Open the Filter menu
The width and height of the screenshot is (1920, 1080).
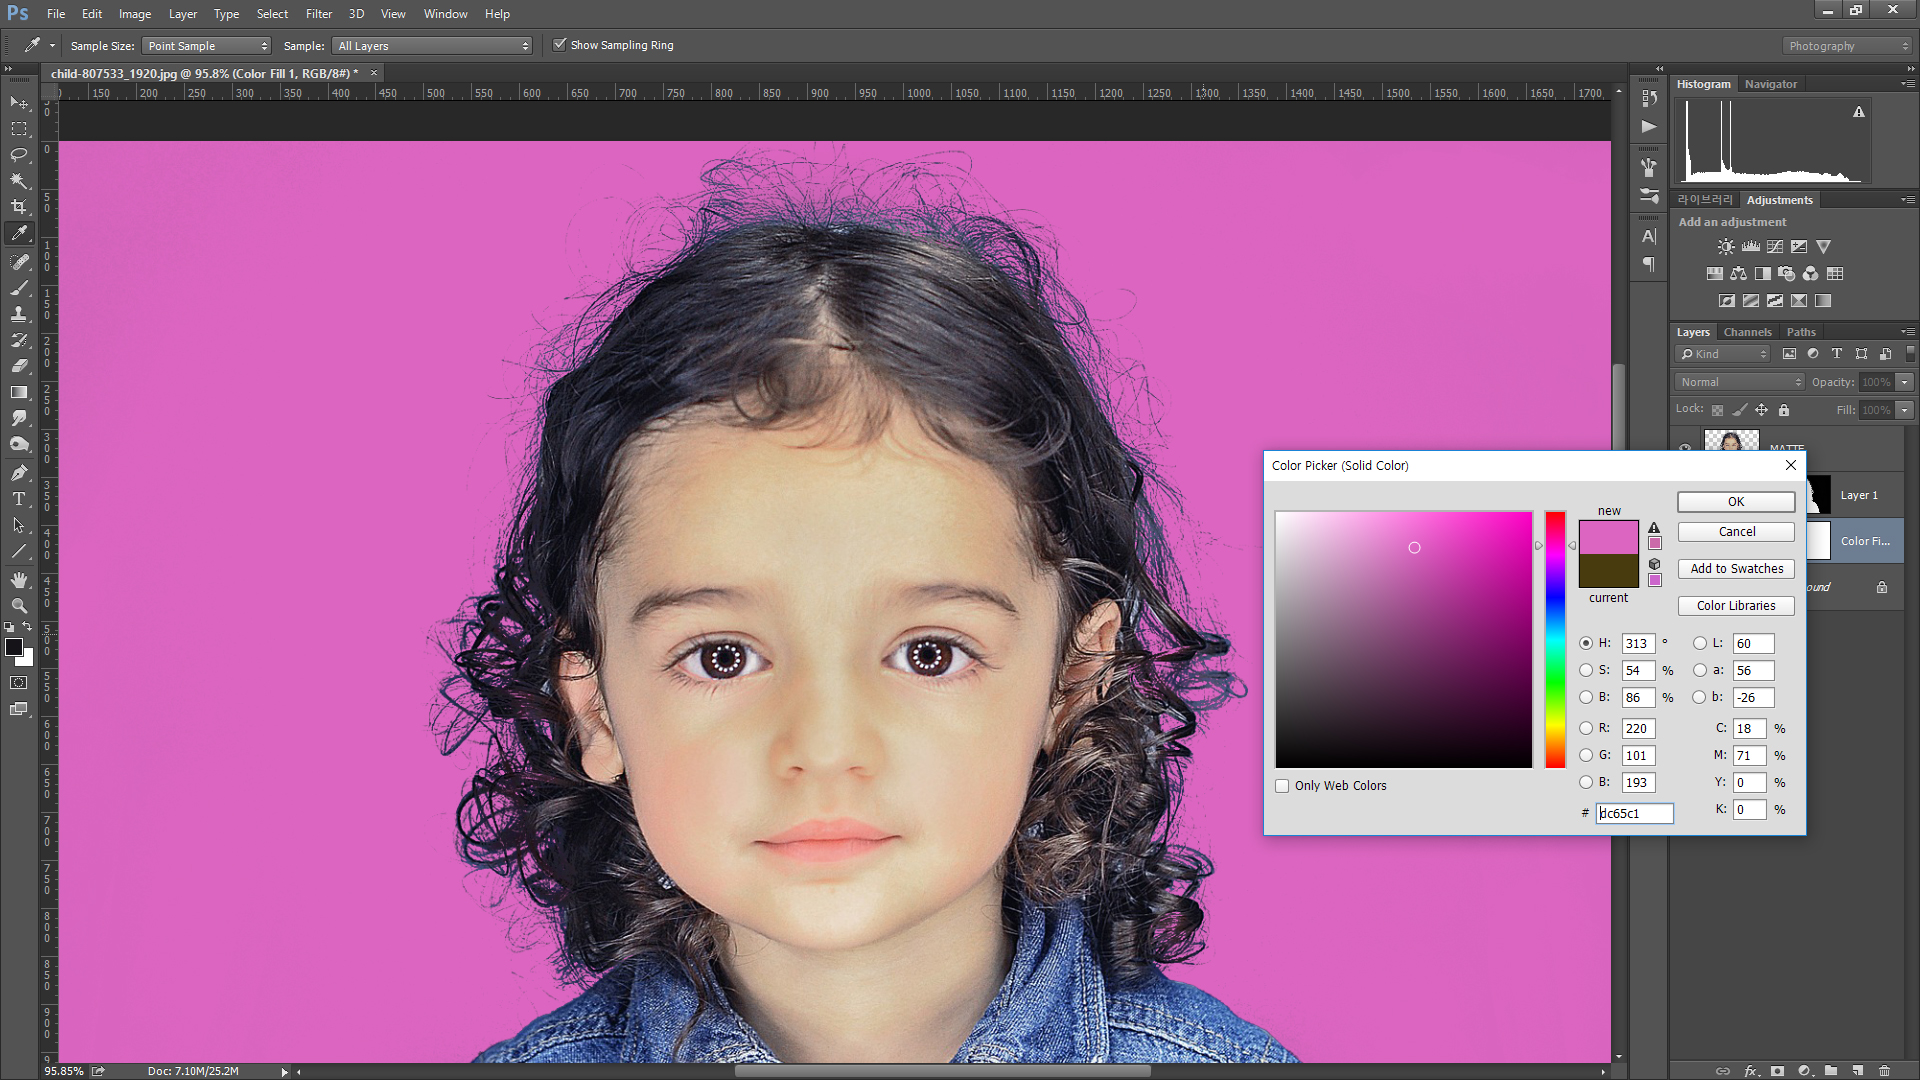[318, 14]
